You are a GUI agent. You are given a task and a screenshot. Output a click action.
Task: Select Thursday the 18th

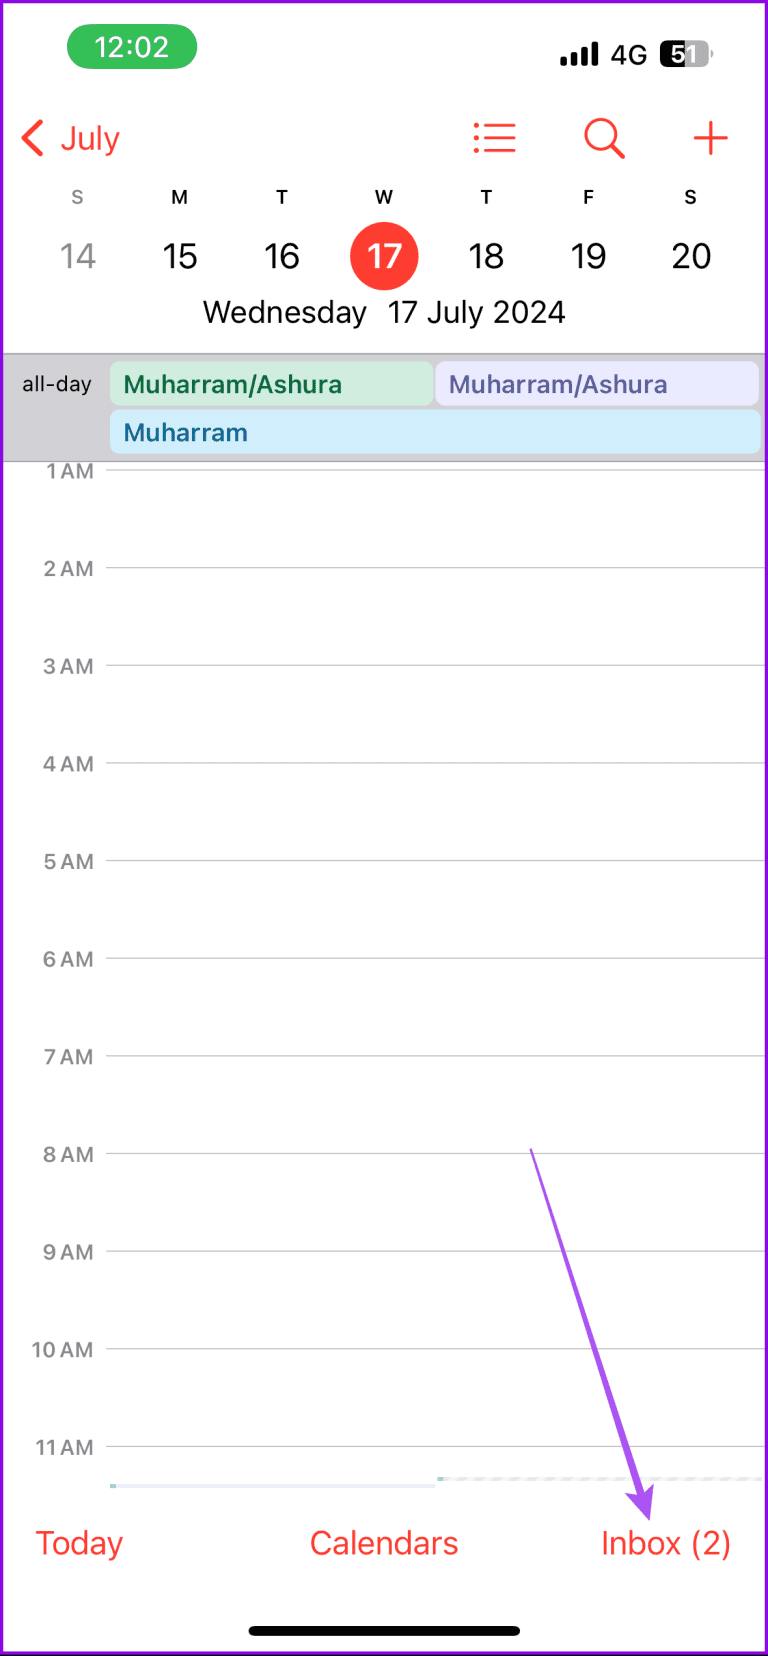[486, 255]
